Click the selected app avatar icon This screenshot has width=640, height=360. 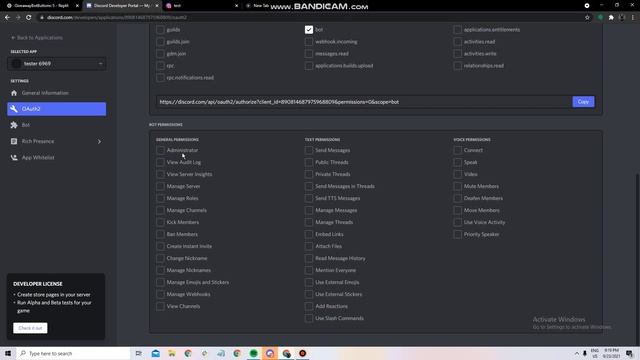[16, 64]
